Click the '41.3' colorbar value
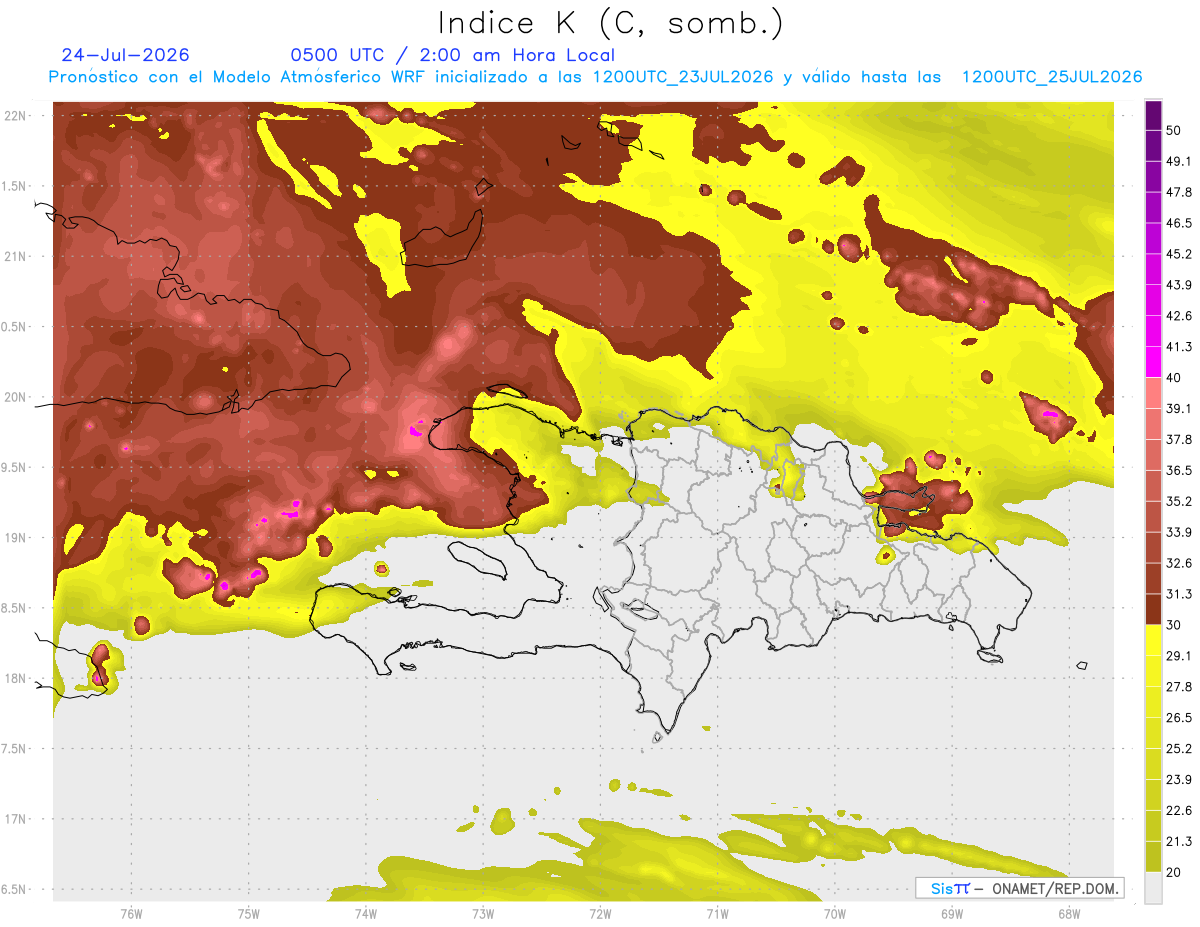Viewport: 1200px width, 927px height. pos(1179,347)
